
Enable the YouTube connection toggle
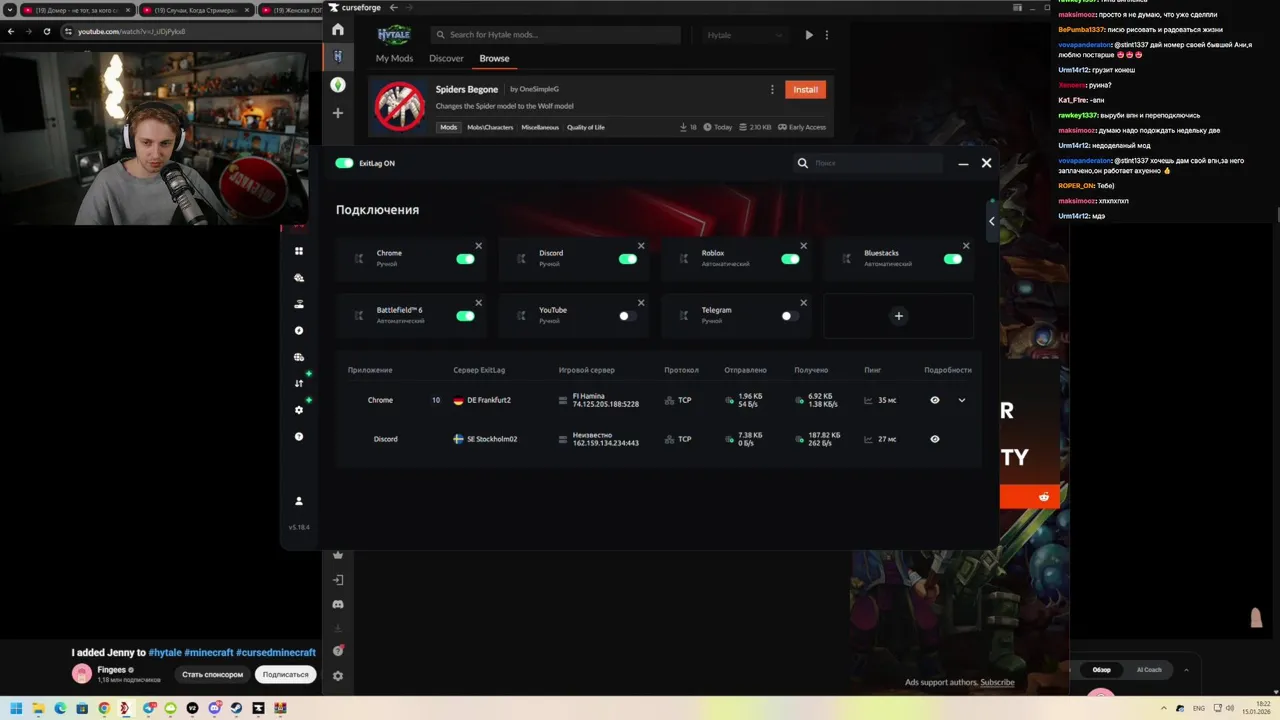[x=627, y=316]
